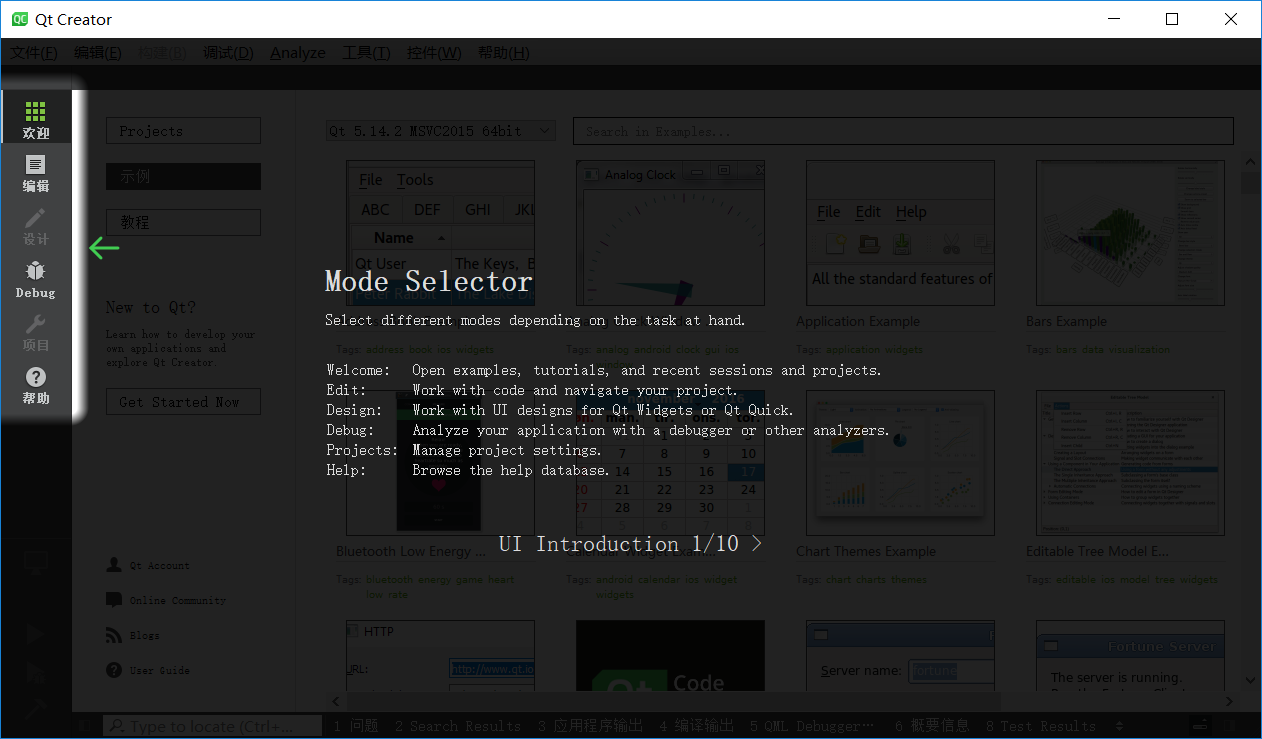This screenshot has height=739, width=1262.
Task: Open the 帮助 (Help) mode icon
Action: [x=36, y=380]
